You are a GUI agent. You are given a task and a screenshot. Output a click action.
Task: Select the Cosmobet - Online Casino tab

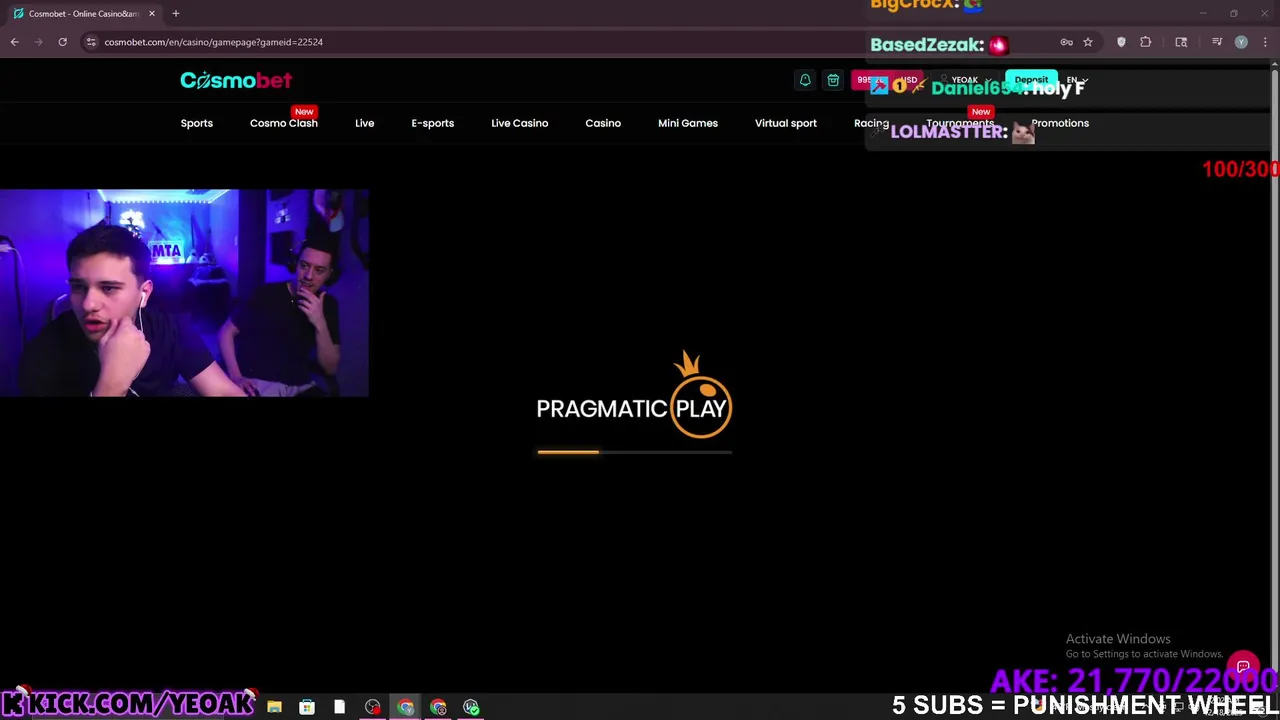(x=84, y=13)
